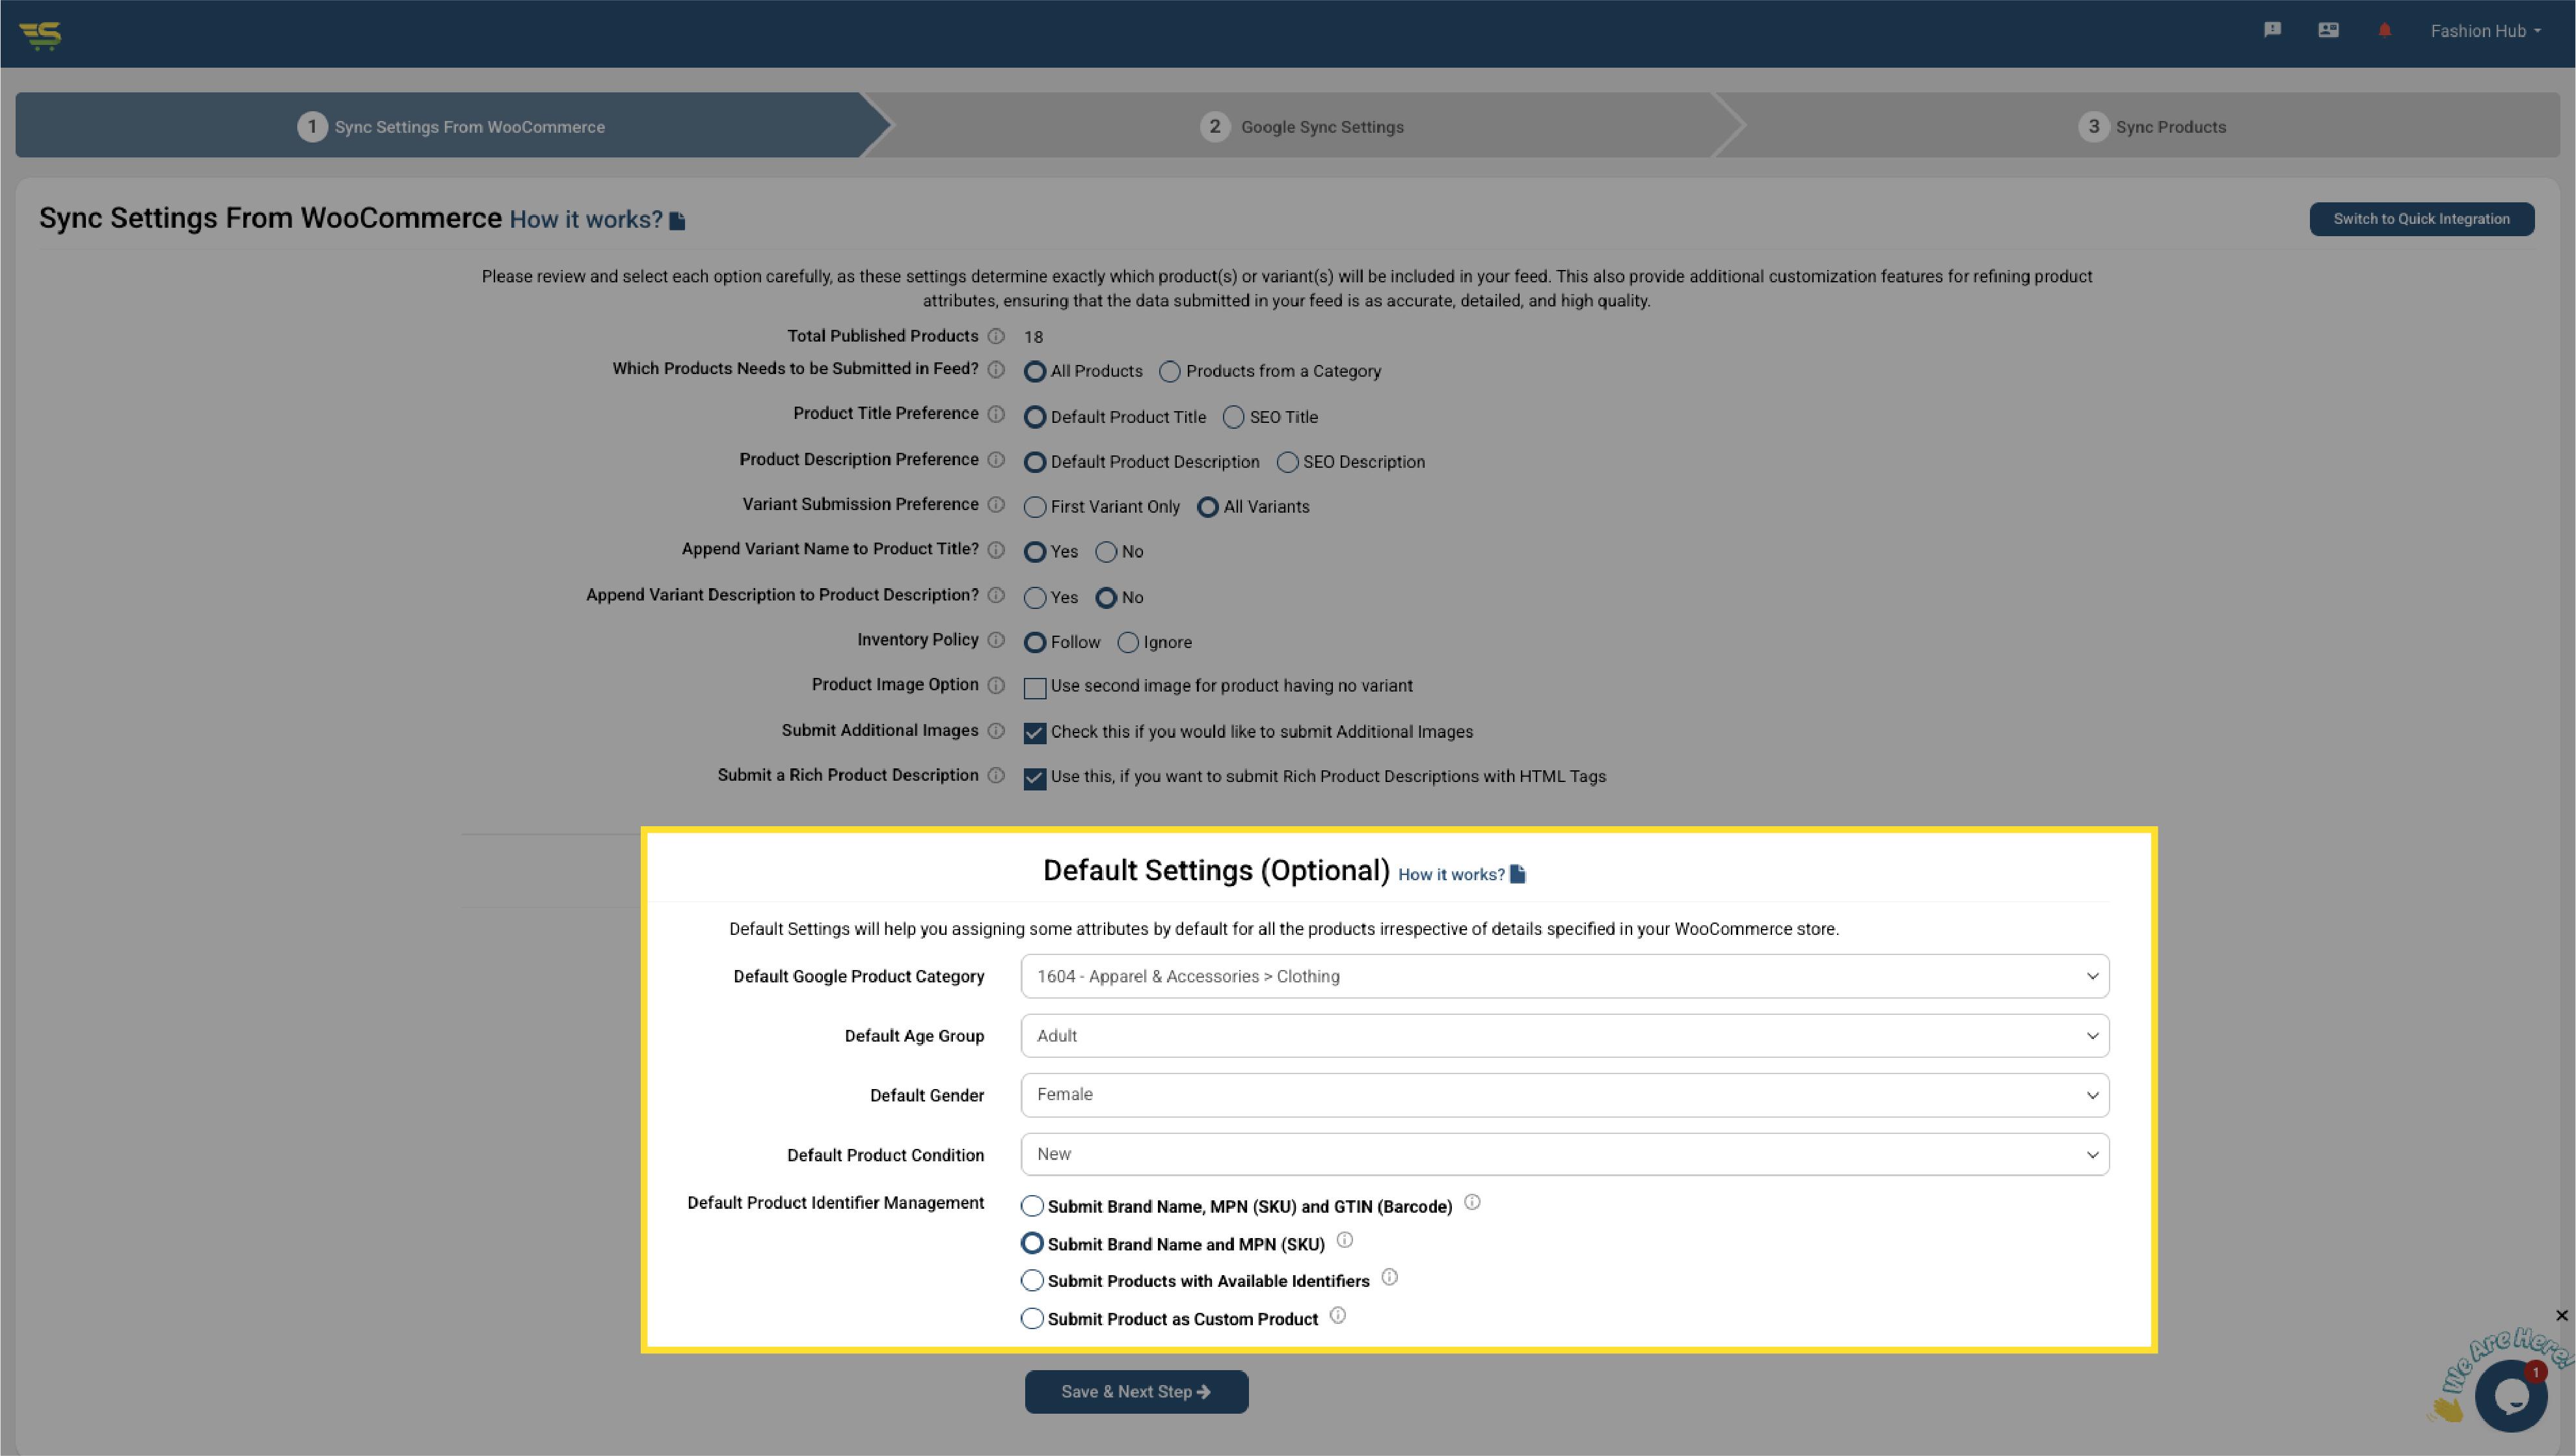Close the We Are Here chat popup
The image size is (2576, 1456).
click(x=2561, y=1316)
